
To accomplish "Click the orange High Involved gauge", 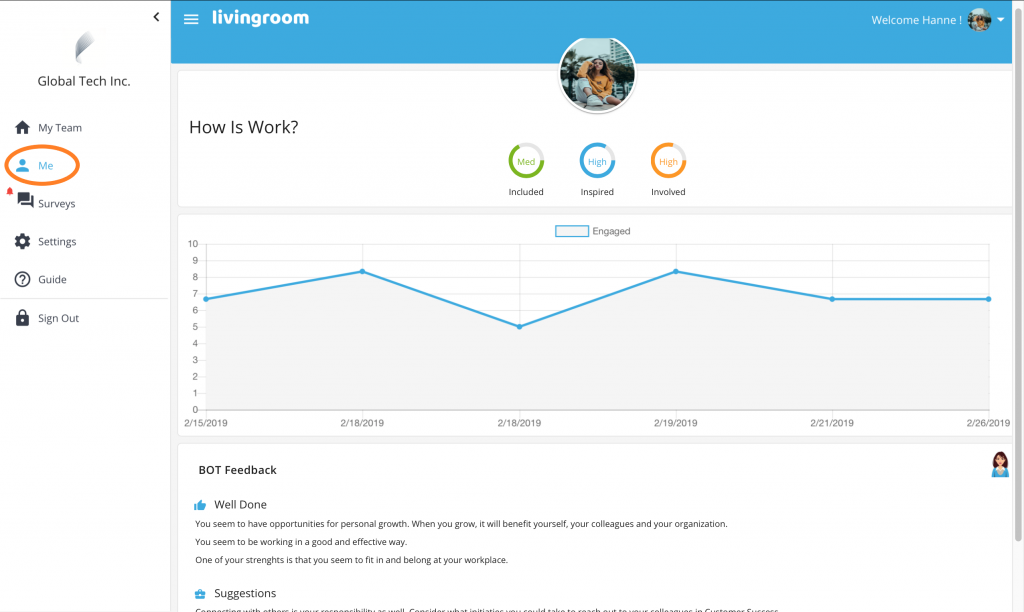I will (x=668, y=161).
